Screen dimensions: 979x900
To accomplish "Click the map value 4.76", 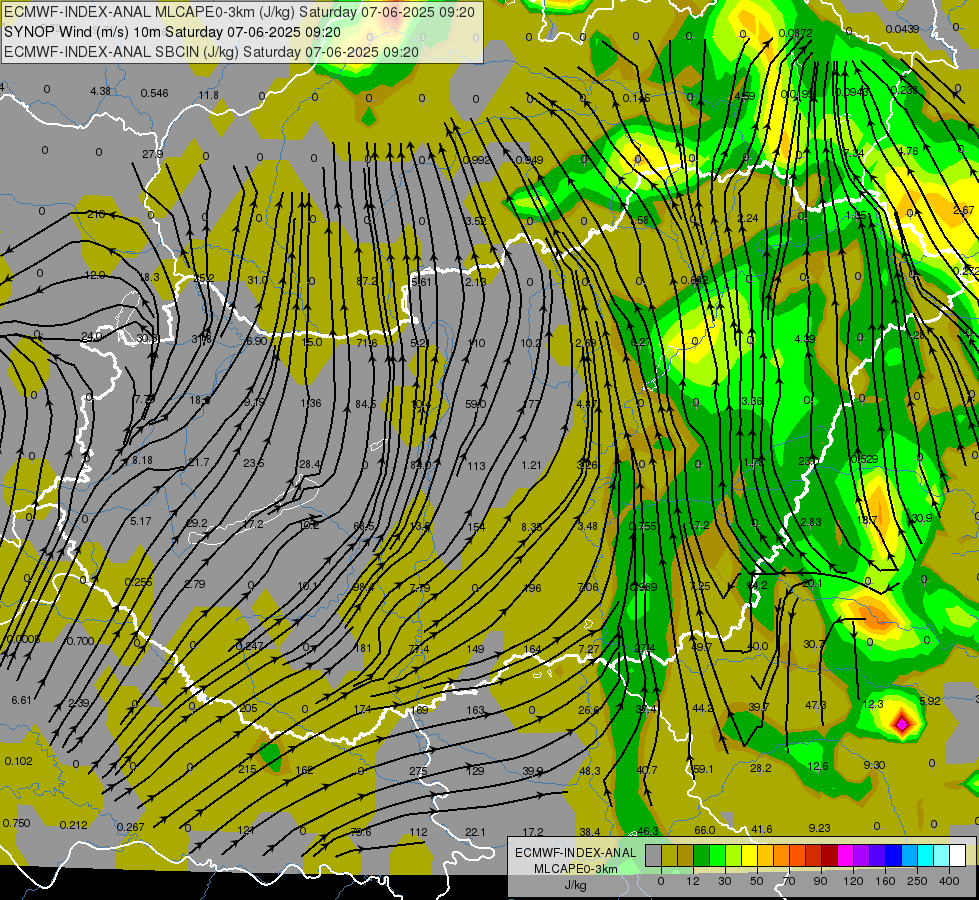I will 908,151.
